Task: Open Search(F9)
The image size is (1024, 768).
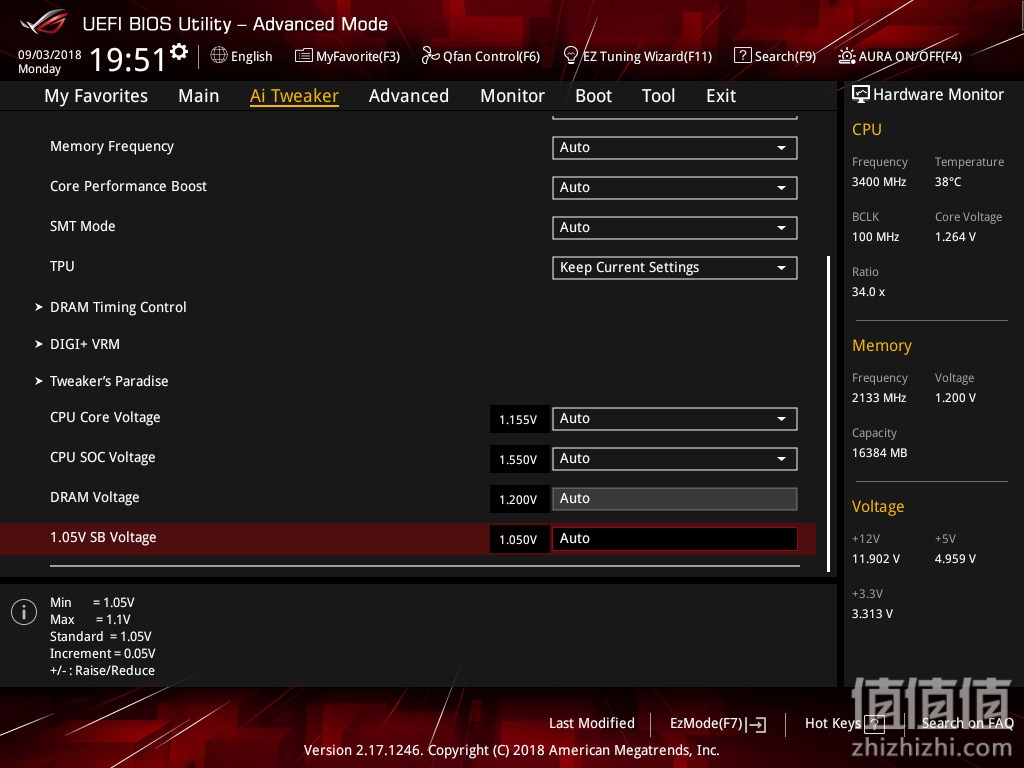Action: 785,56
